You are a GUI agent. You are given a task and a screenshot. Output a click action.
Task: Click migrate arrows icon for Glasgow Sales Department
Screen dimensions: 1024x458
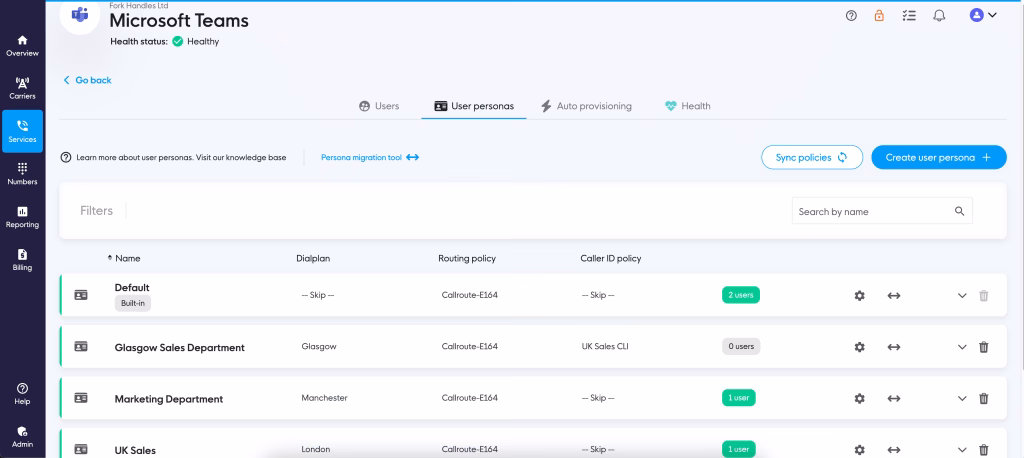894,347
